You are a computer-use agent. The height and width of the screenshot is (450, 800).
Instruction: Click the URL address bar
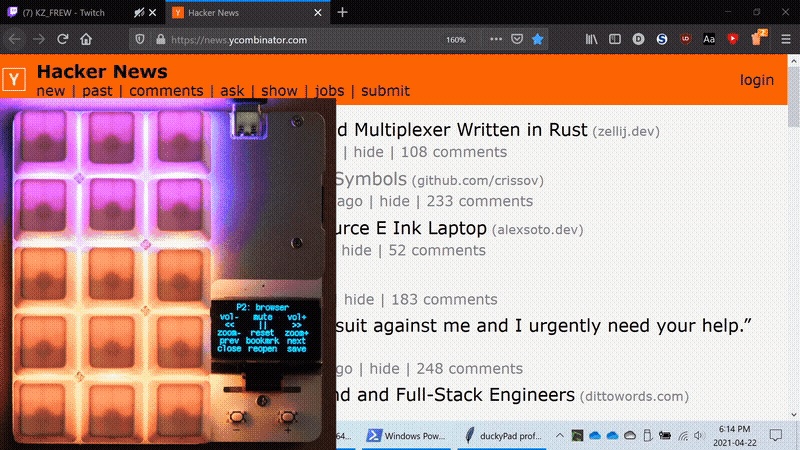[300, 39]
